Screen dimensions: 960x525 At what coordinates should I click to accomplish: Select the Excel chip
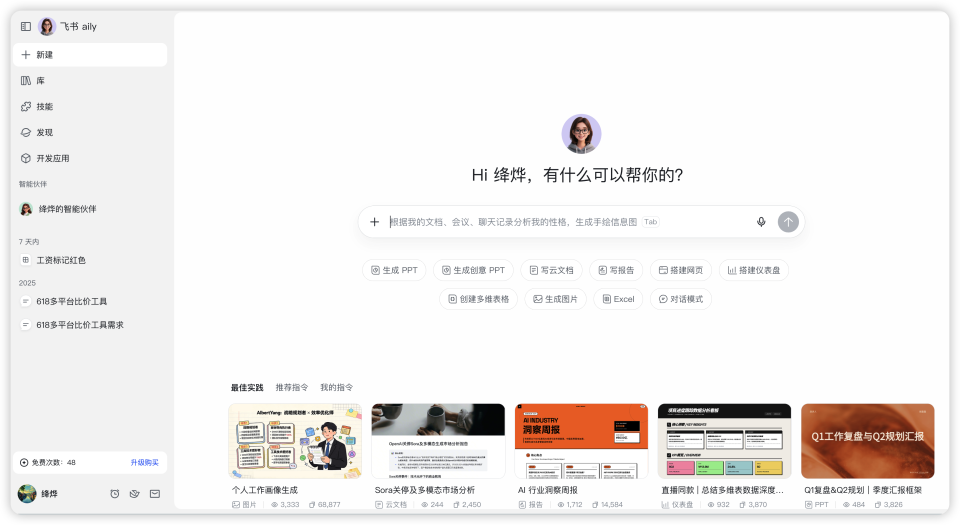(x=618, y=299)
